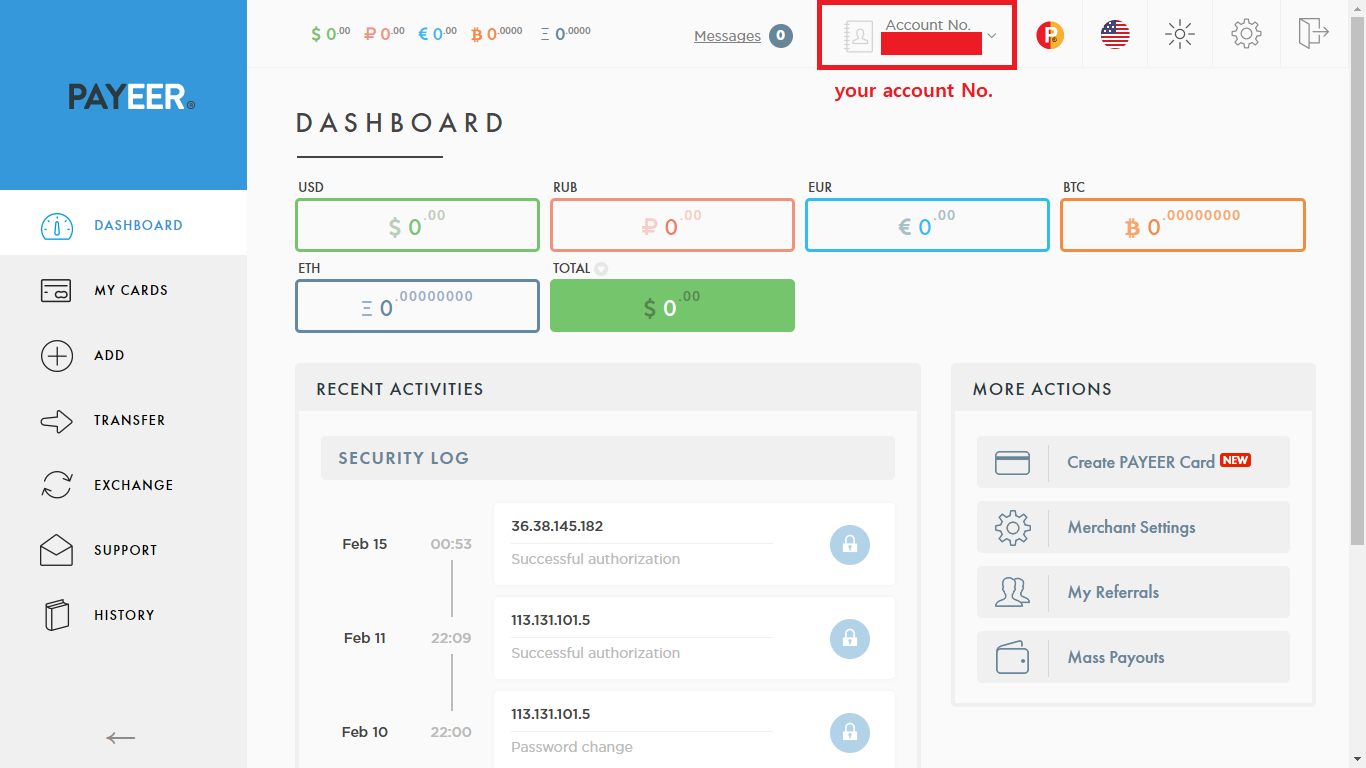1366x768 pixels.
Task: Select the ETH balance box
Action: pyautogui.click(x=417, y=306)
